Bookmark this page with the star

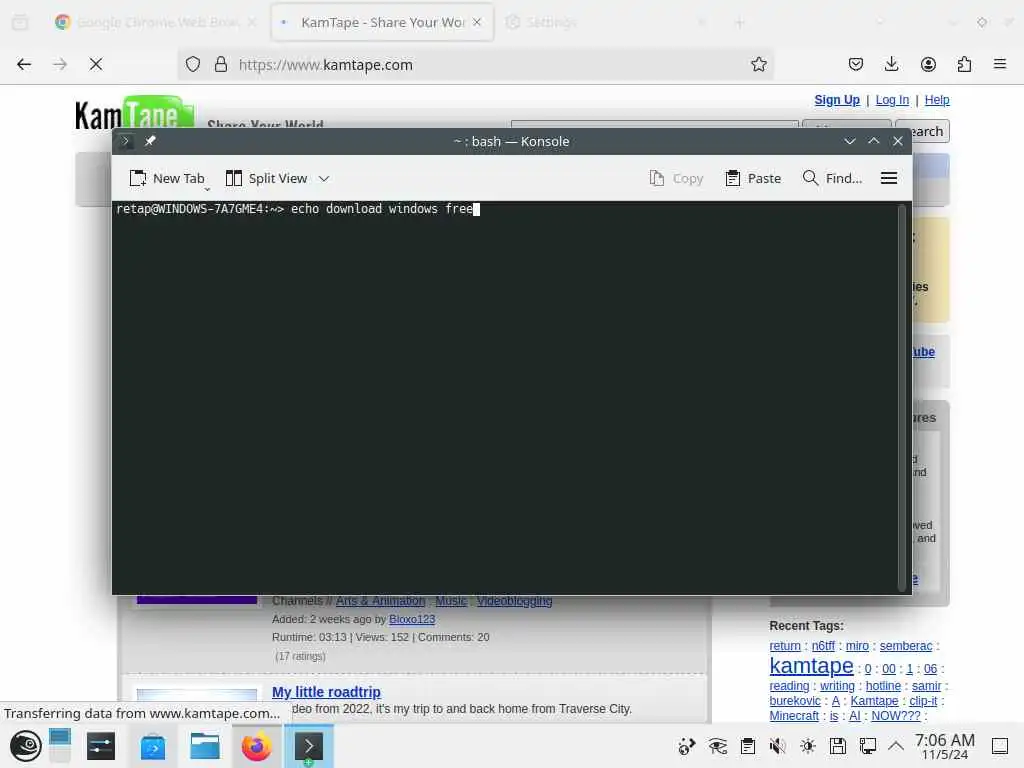(758, 64)
